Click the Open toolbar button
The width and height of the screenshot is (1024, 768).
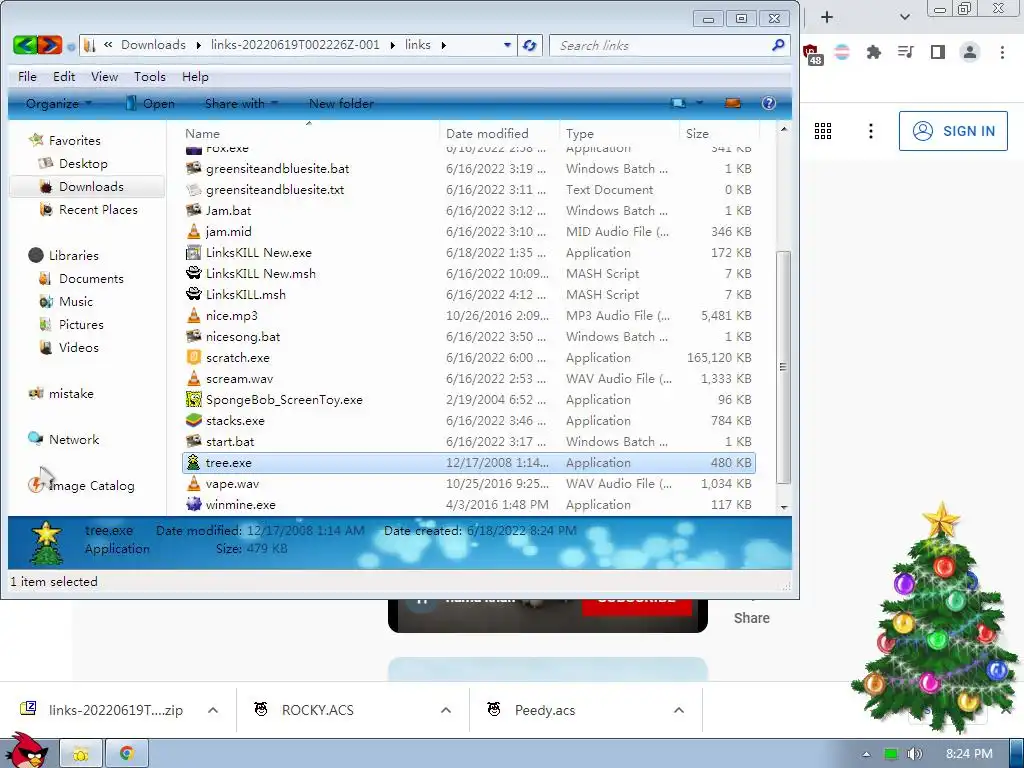point(150,103)
